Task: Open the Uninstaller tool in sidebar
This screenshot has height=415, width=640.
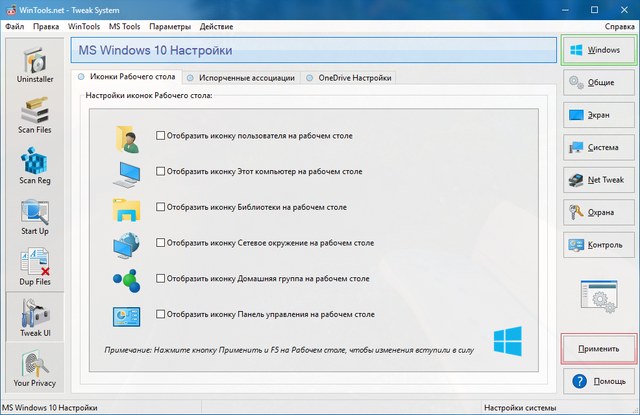Action: tap(34, 66)
